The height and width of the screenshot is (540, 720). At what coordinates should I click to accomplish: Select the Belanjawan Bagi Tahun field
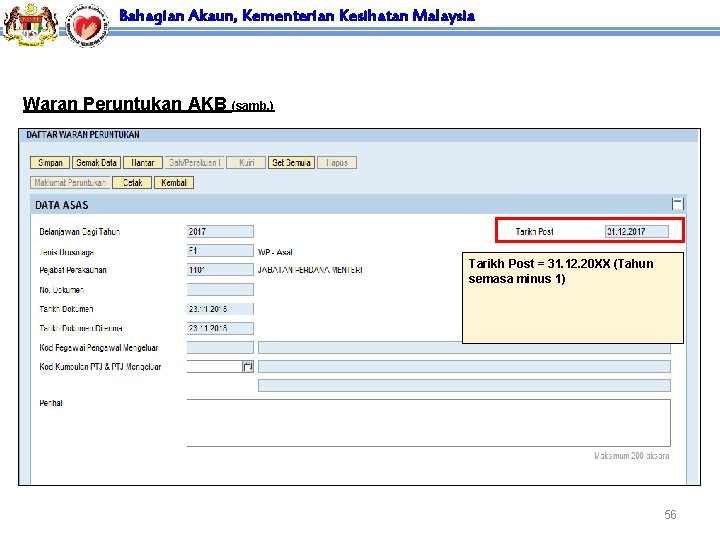[x=220, y=231]
